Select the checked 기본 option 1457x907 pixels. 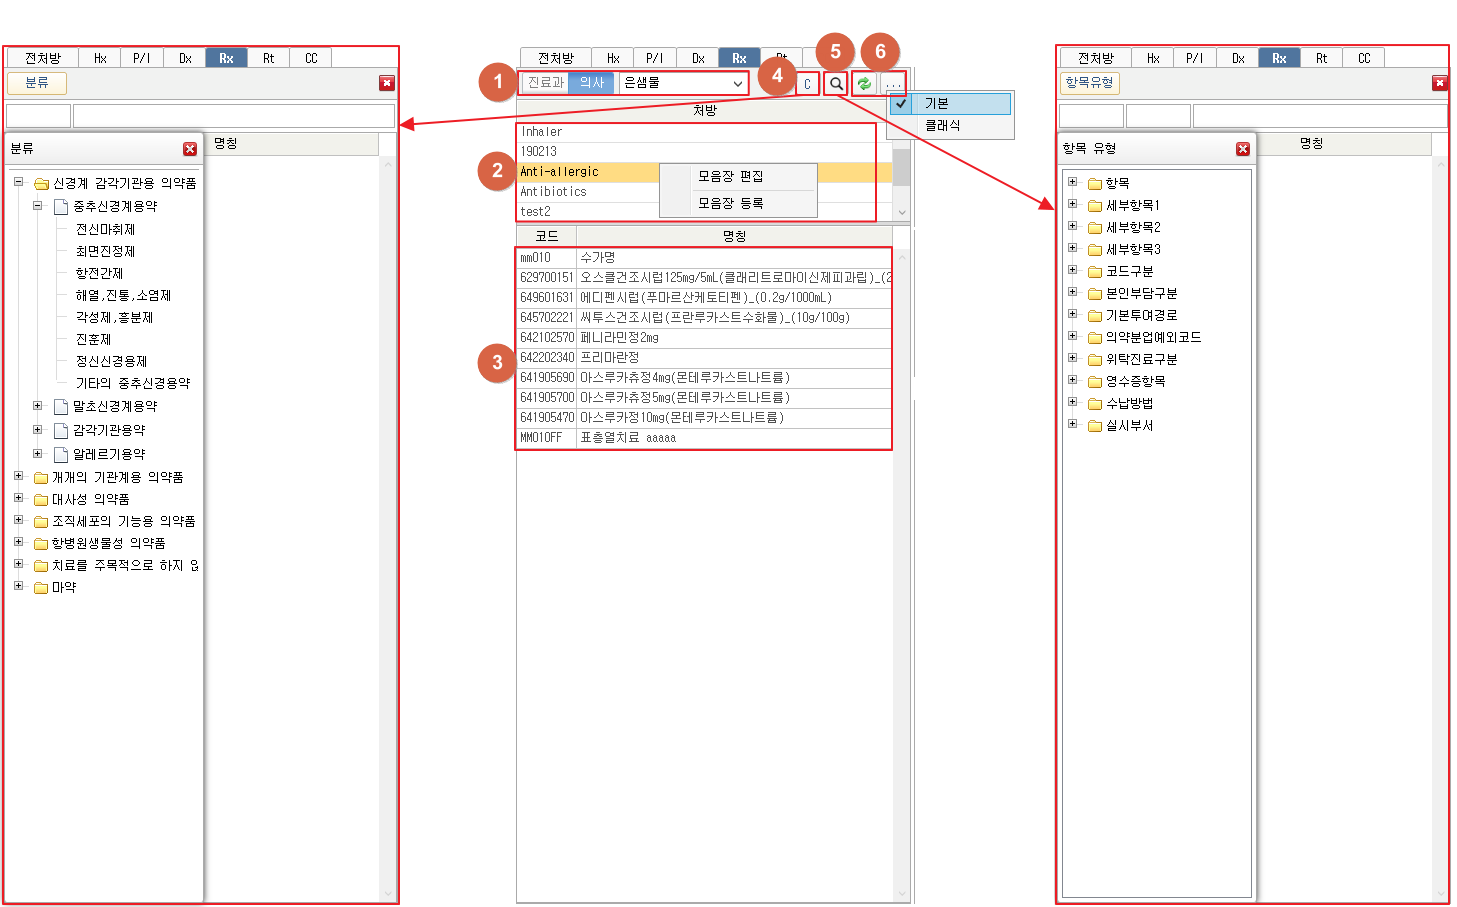point(937,104)
